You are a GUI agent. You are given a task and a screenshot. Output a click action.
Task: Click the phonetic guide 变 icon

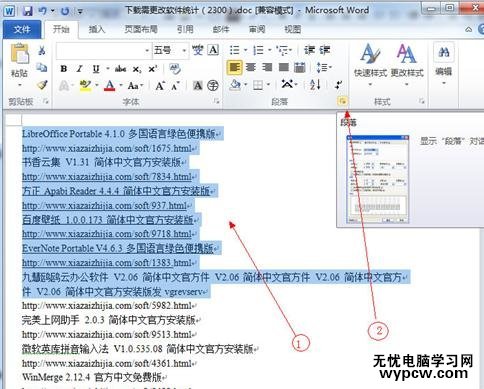coord(197,50)
